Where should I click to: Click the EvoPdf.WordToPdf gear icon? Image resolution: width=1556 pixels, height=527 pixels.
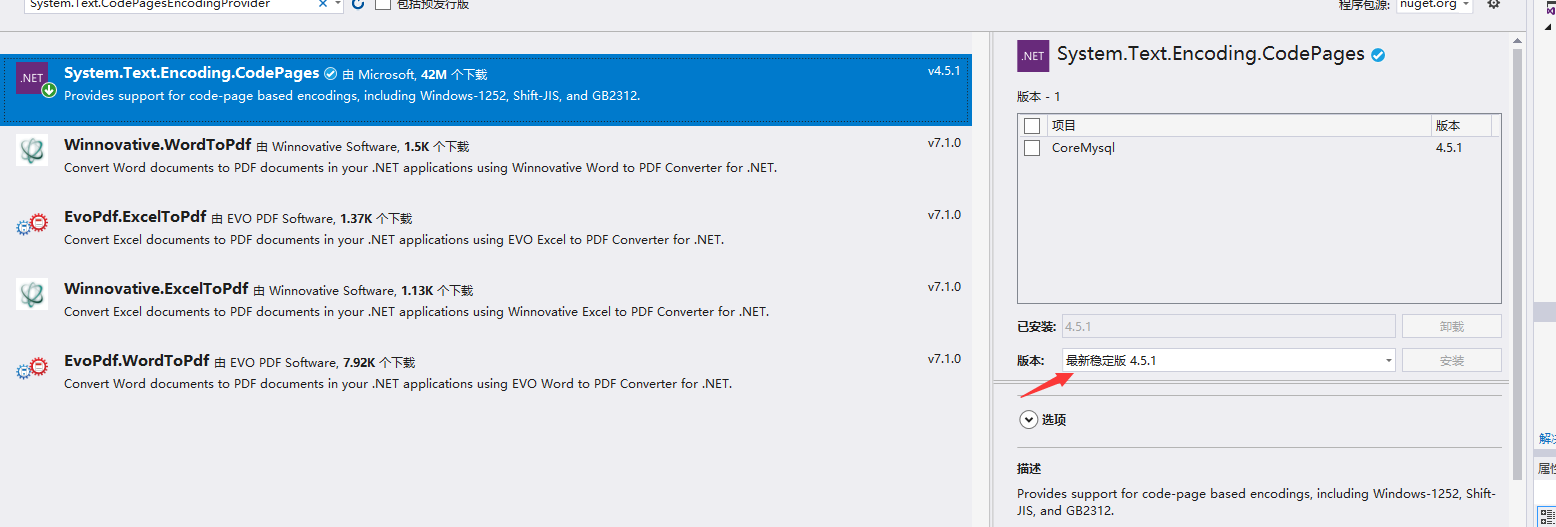click(x=32, y=367)
